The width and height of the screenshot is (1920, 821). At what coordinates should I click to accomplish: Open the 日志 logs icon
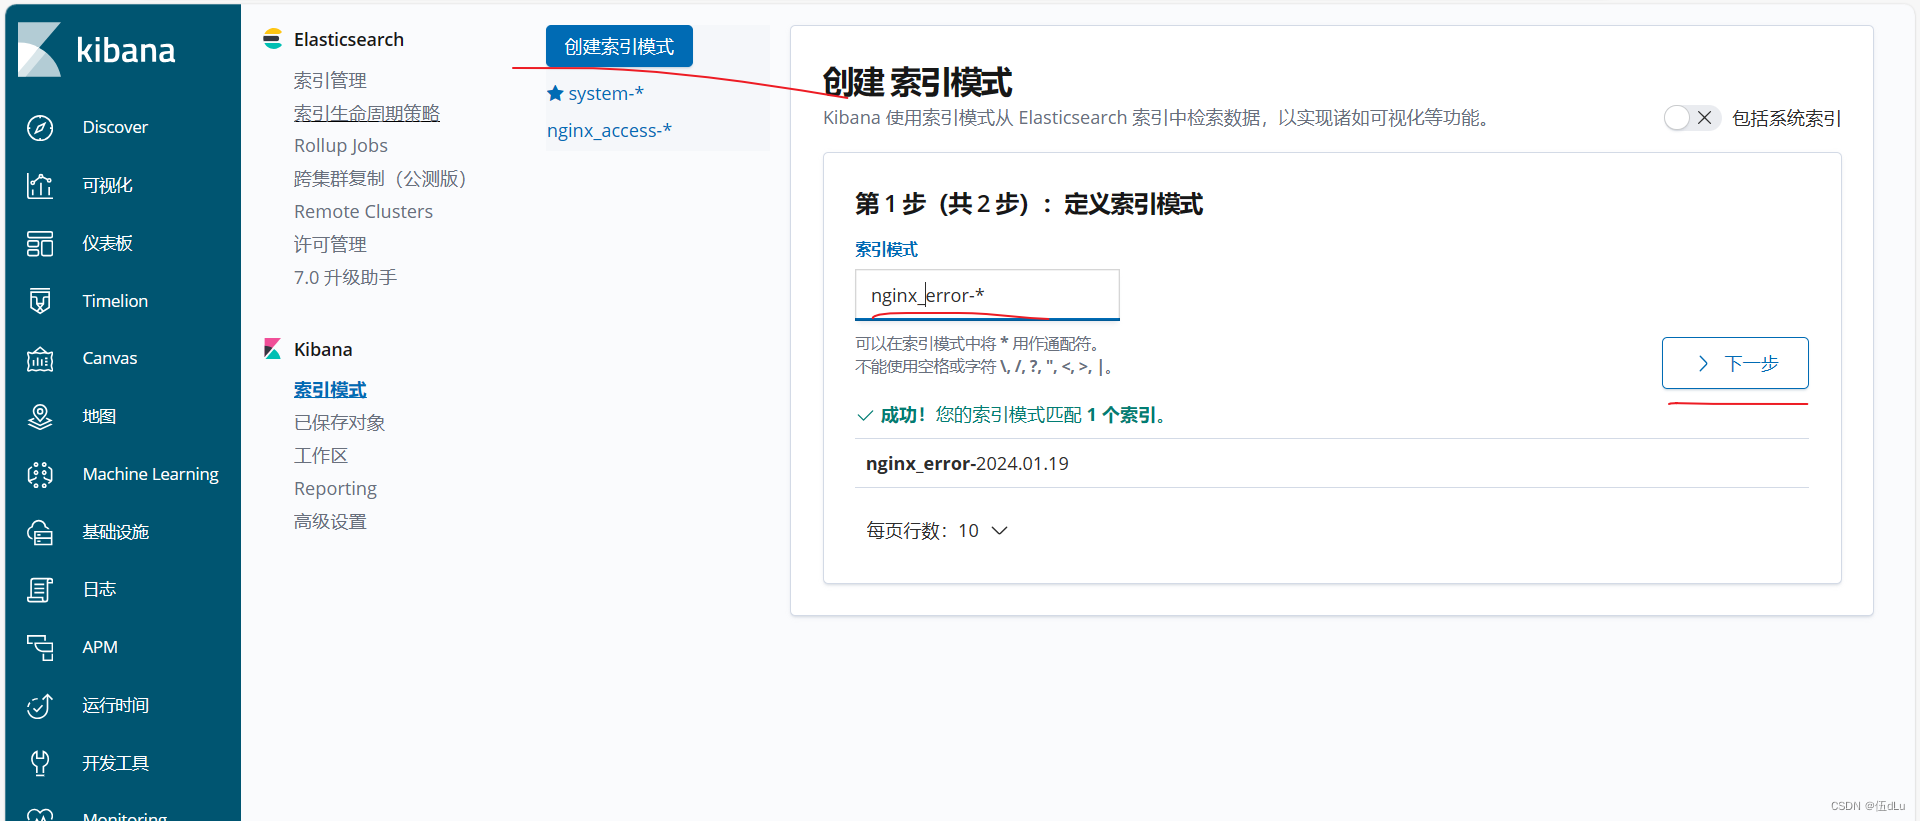(40, 590)
